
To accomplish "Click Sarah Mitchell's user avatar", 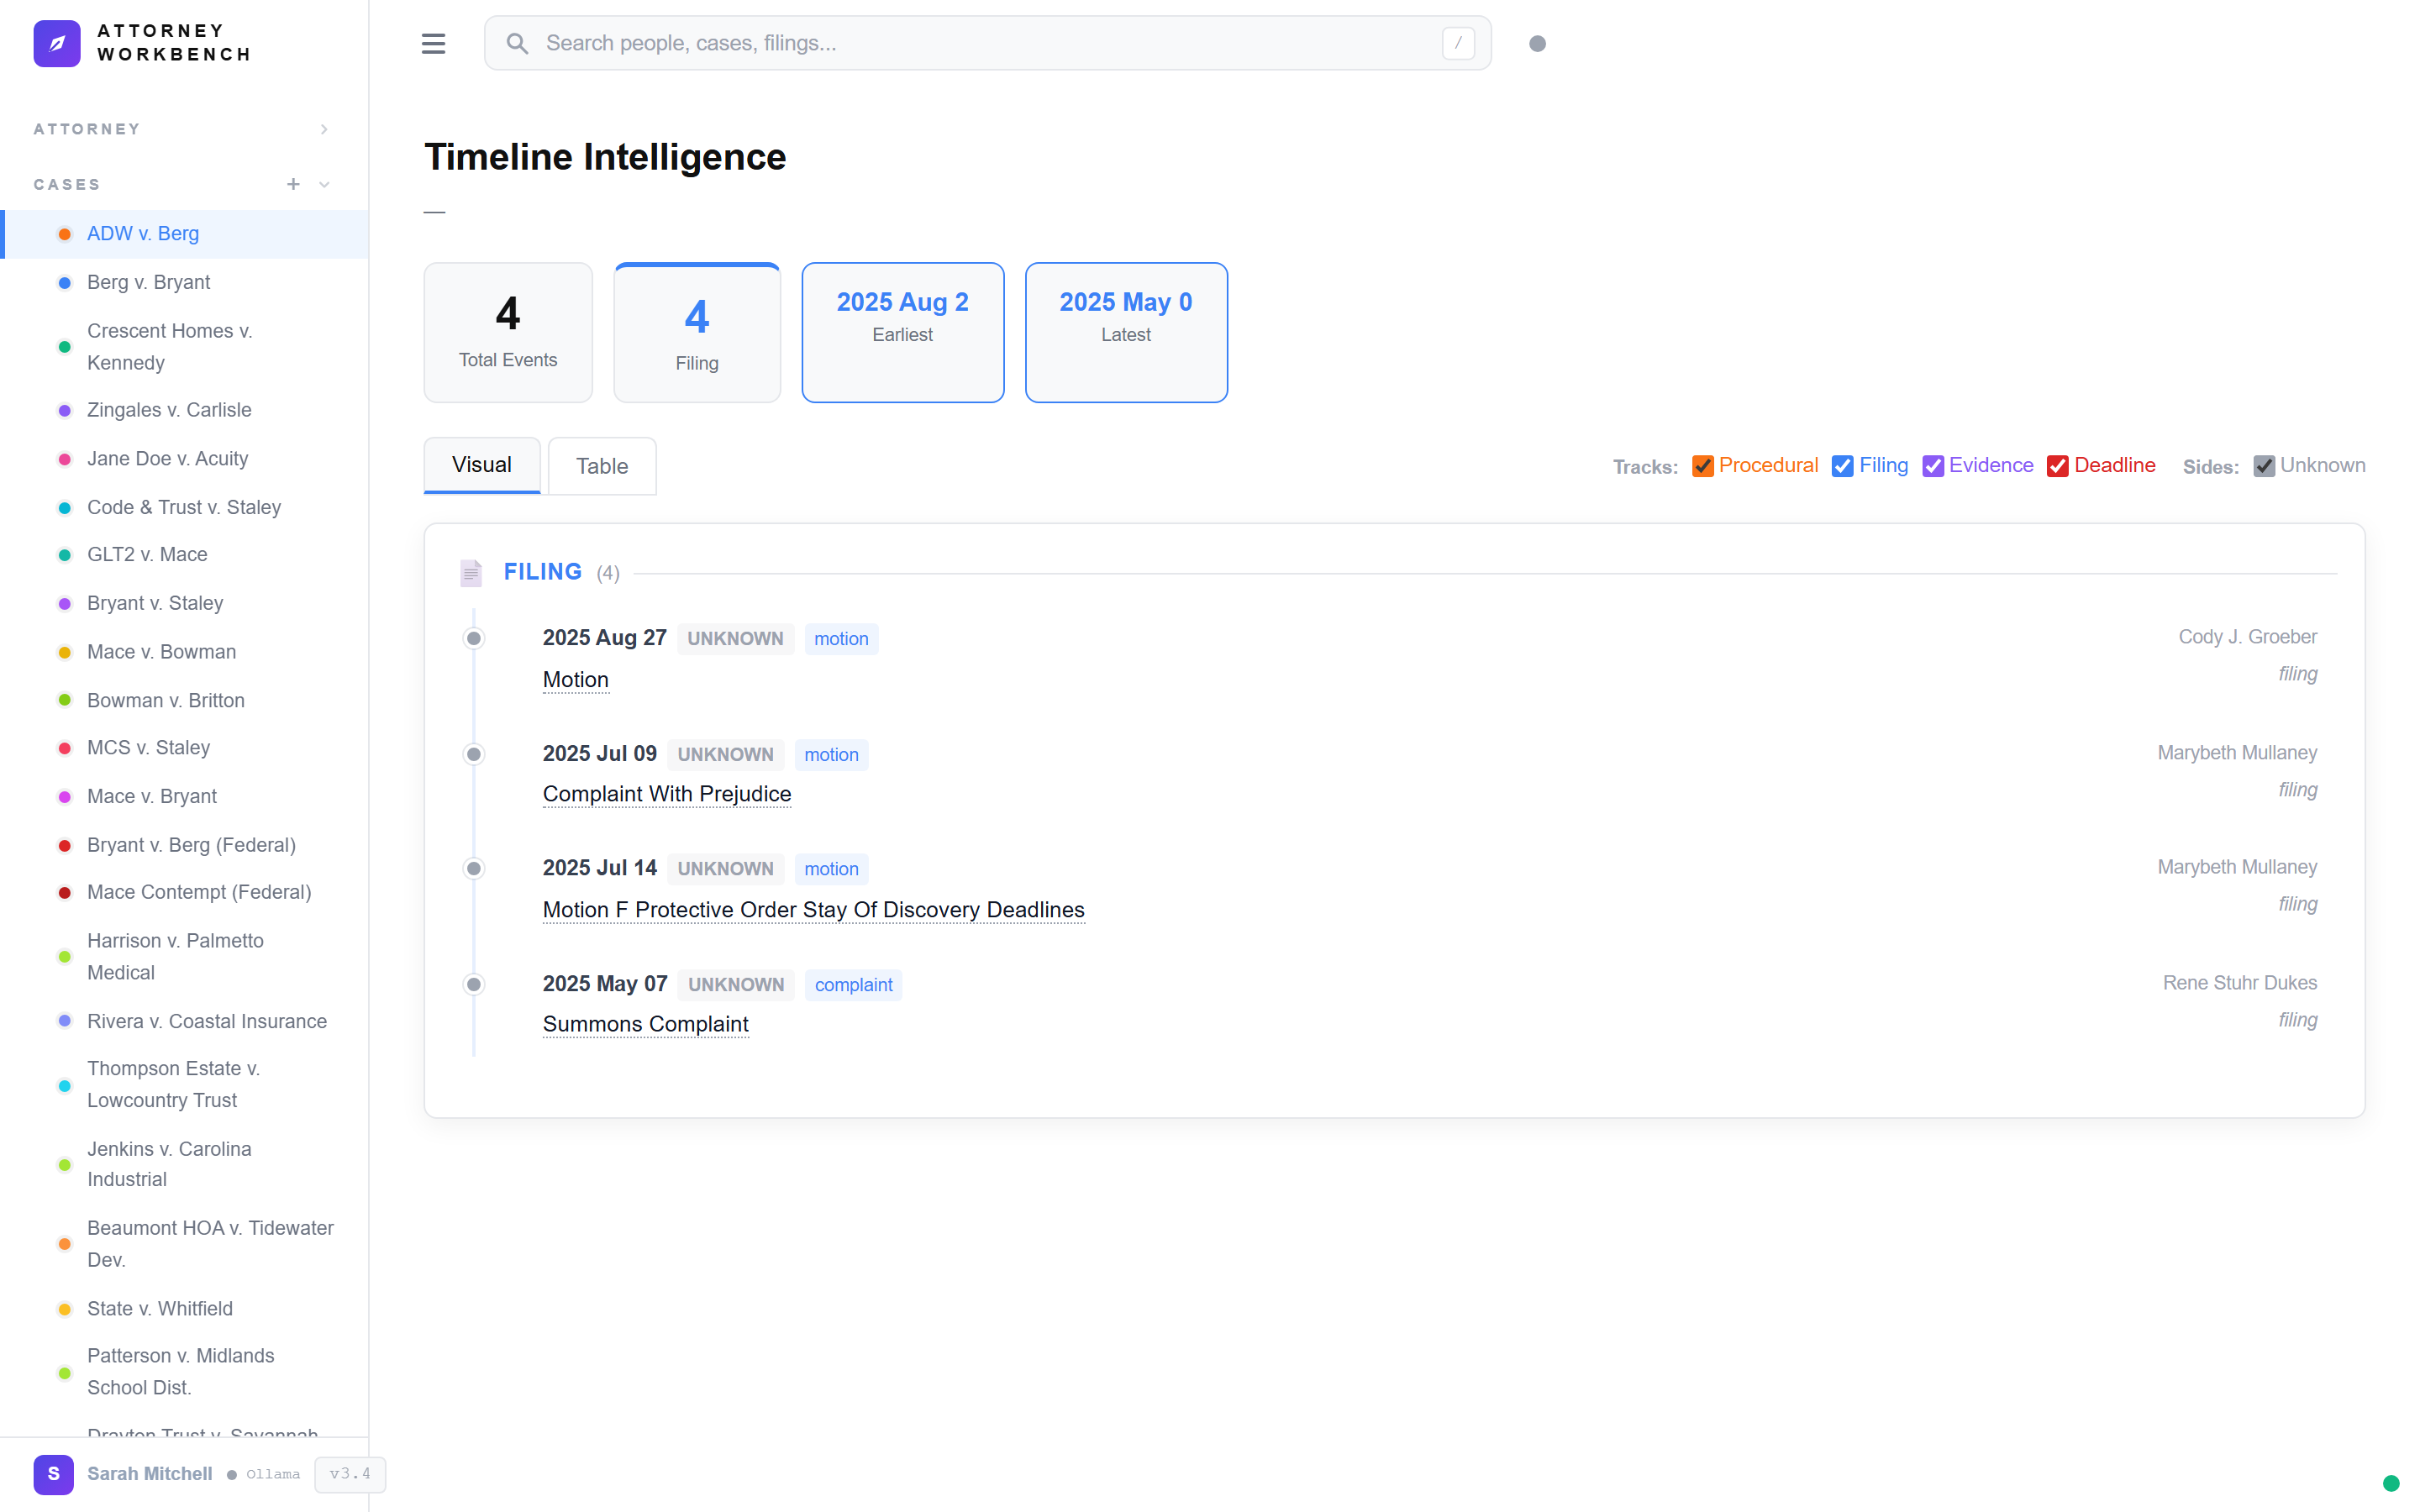I will click(53, 1473).
